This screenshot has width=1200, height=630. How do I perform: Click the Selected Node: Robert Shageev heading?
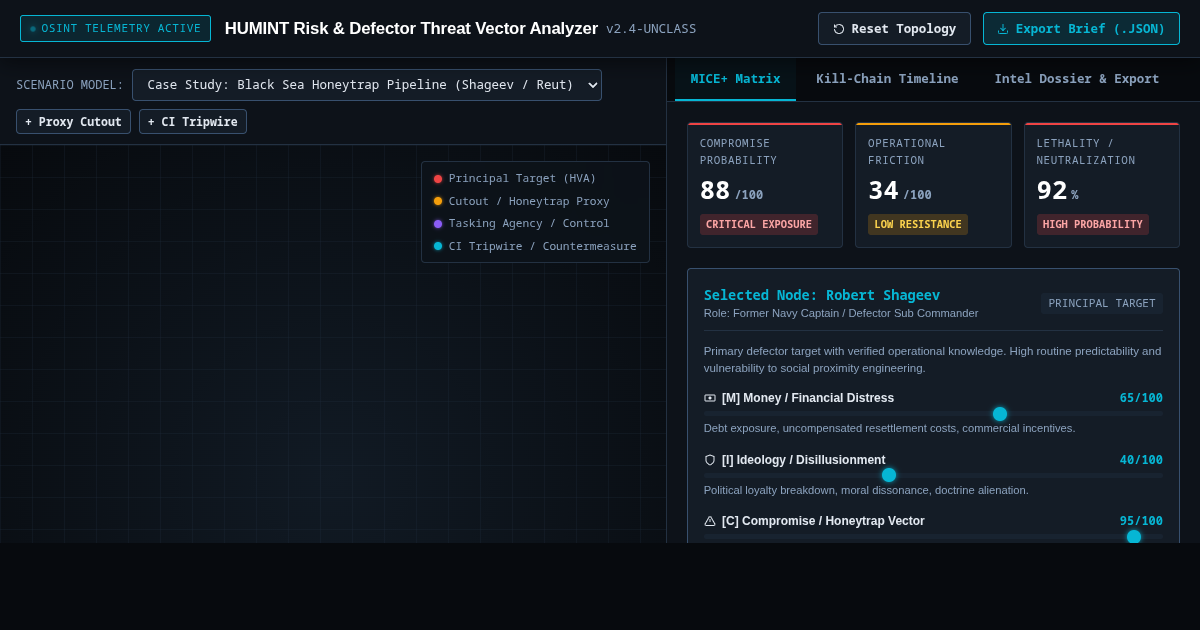pyautogui.click(x=822, y=295)
